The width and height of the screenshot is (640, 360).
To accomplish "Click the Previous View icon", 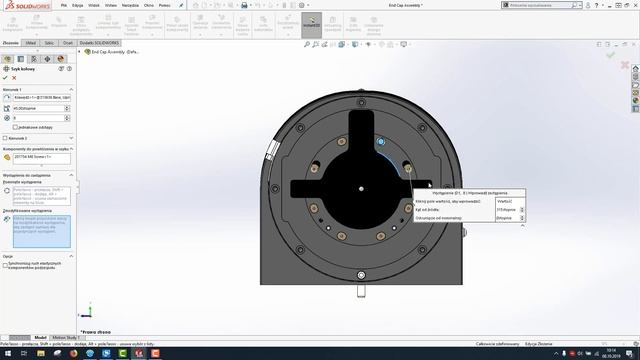I will (324, 44).
